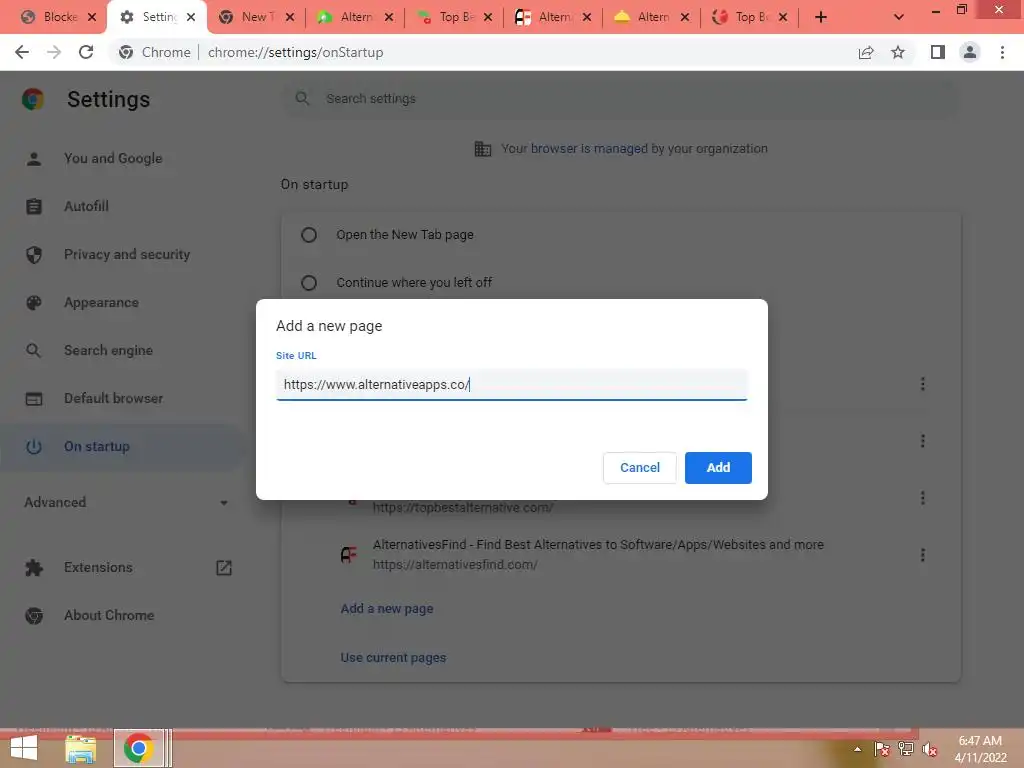Click the AlternativesFind favicon icon
The height and width of the screenshot is (768, 1024).
point(349,555)
